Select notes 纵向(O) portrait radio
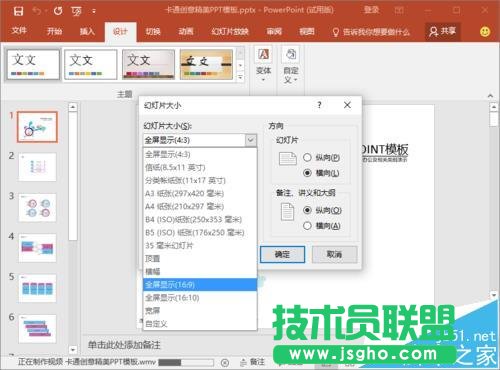 click(x=307, y=210)
